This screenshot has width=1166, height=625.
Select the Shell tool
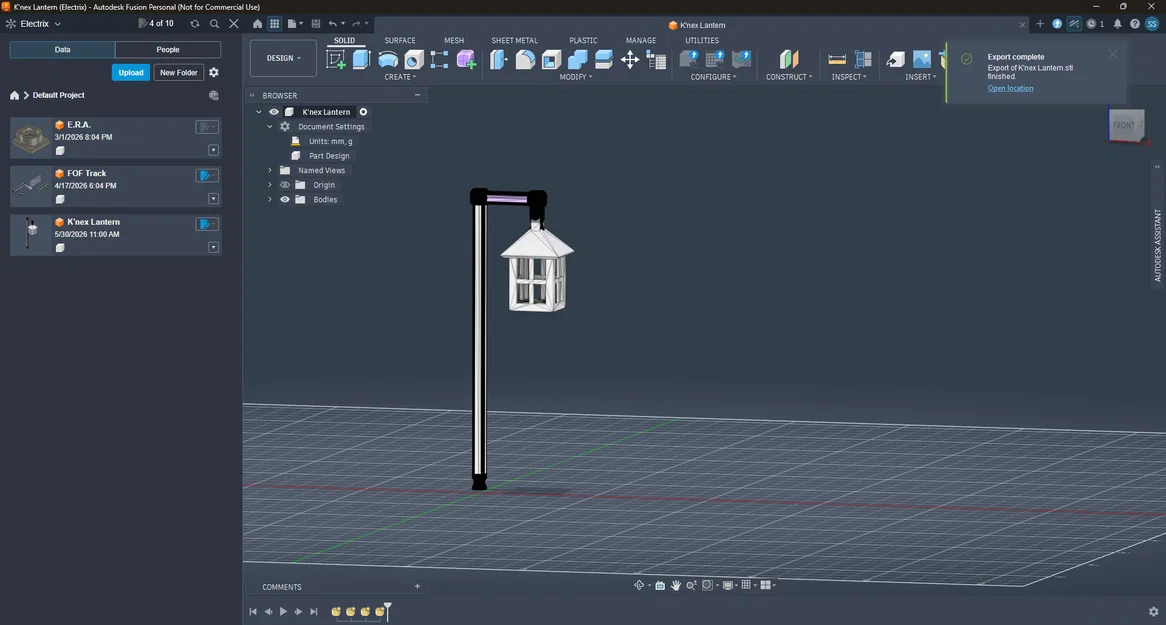551,60
